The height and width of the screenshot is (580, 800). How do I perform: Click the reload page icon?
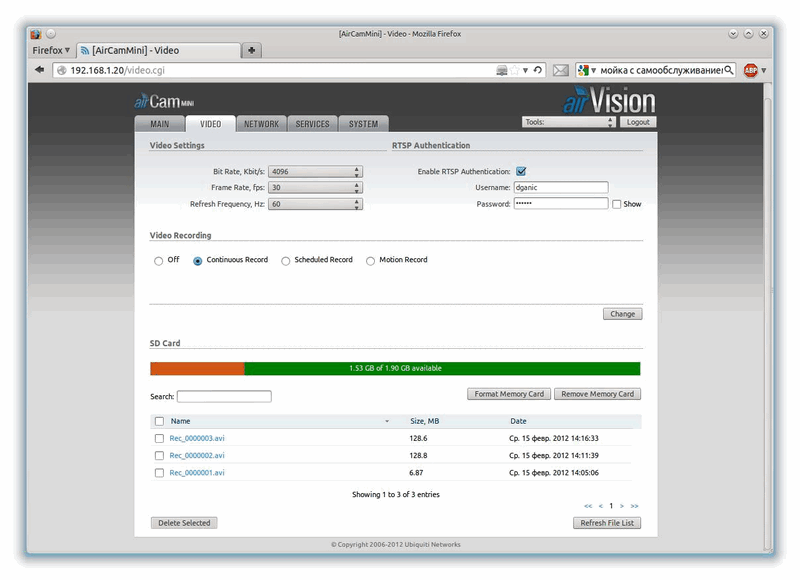pyautogui.click(x=538, y=70)
